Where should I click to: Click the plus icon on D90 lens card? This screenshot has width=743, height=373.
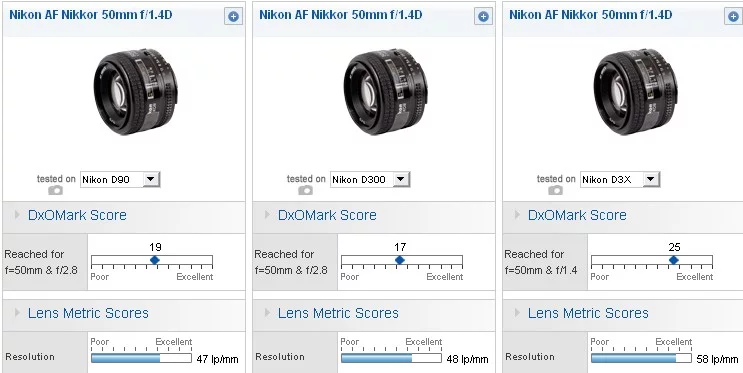click(x=233, y=17)
